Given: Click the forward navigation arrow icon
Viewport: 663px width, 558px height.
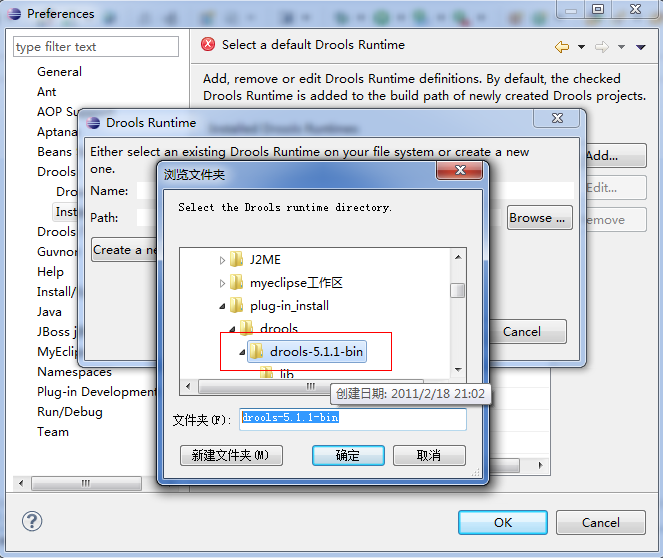Looking at the screenshot, I should [601, 46].
